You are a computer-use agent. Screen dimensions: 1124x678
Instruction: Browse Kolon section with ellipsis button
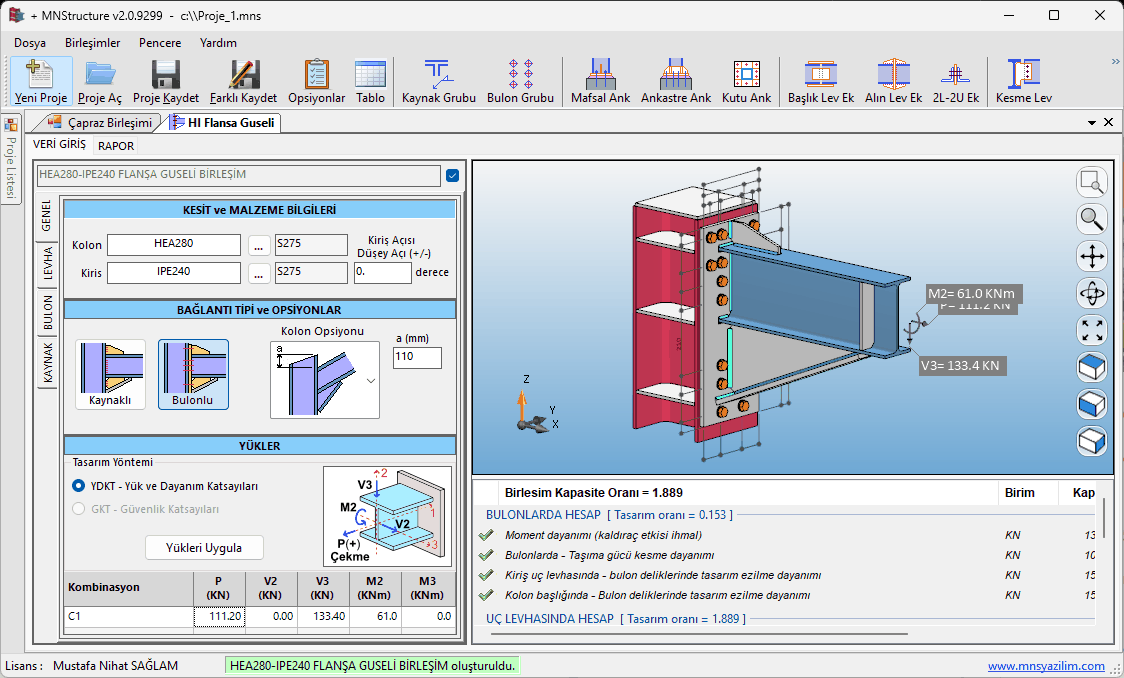(259, 245)
